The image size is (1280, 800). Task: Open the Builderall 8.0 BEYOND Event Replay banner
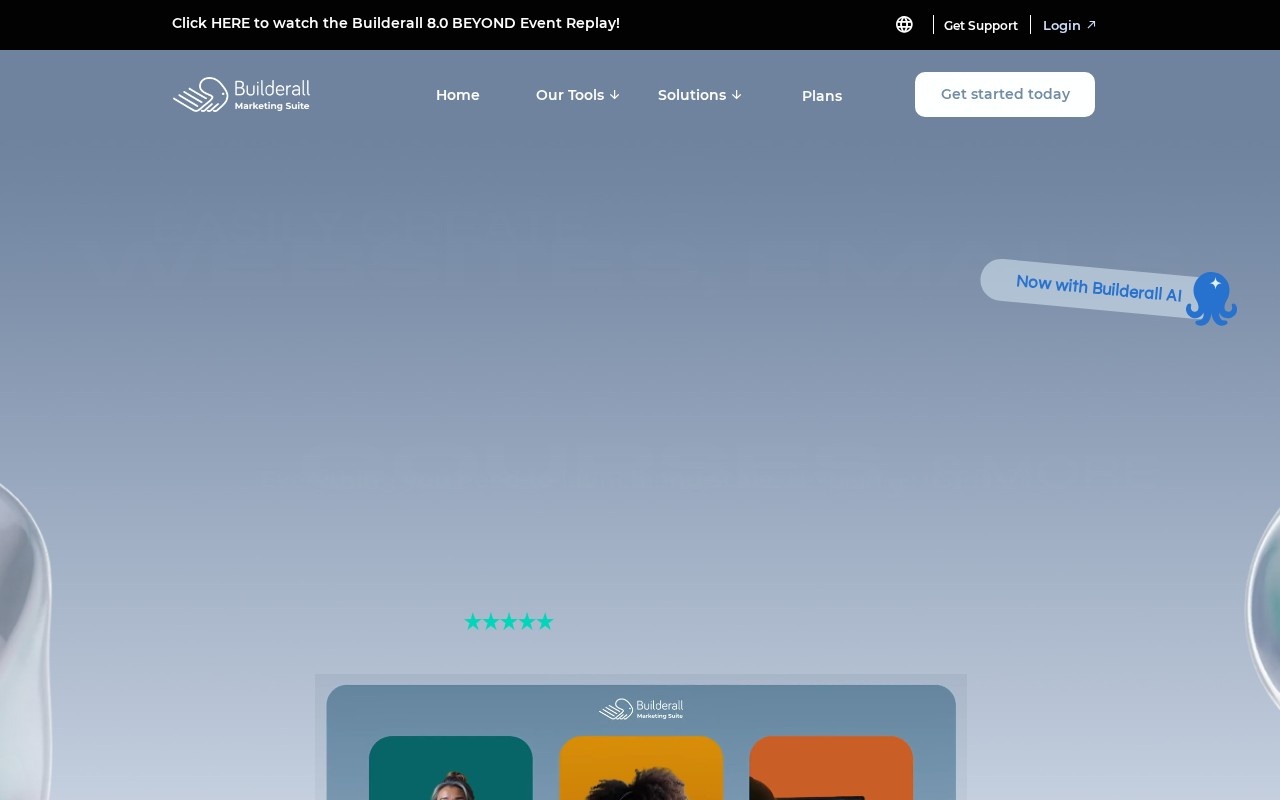pos(396,23)
